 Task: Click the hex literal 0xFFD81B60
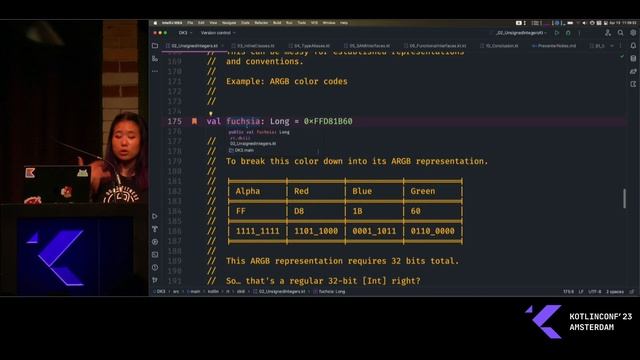coord(328,121)
